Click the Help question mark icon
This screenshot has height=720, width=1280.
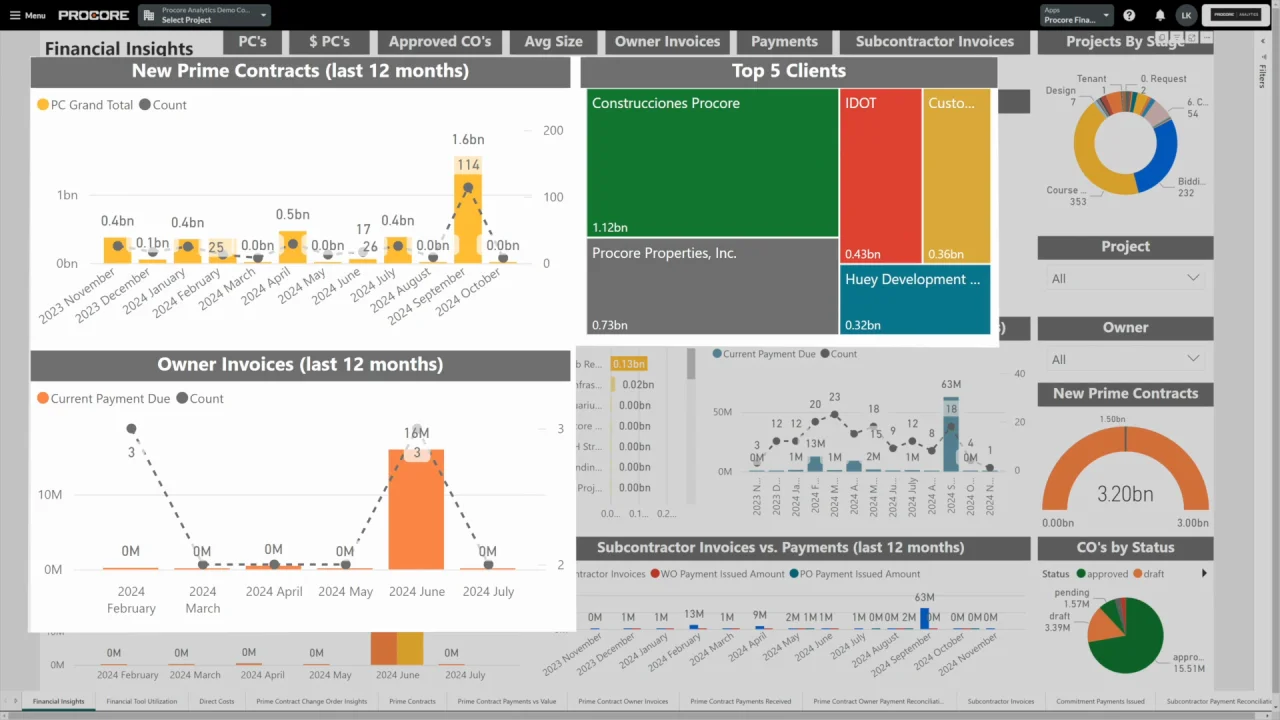pos(1129,15)
